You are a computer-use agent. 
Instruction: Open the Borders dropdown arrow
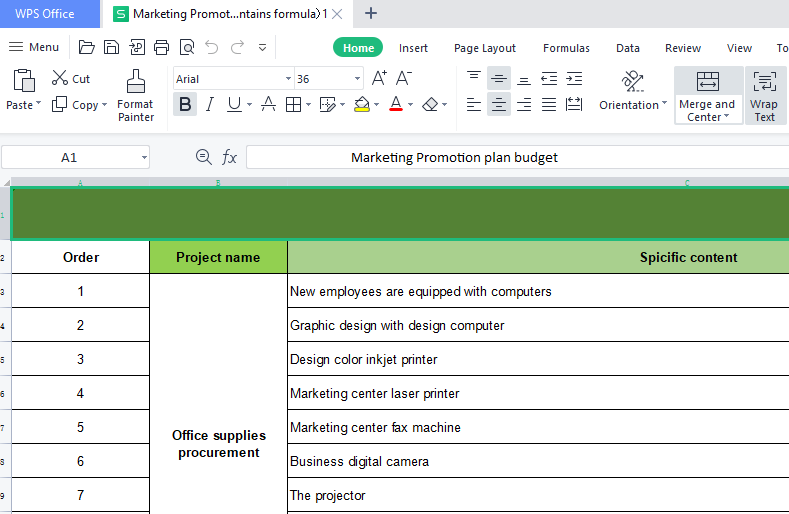pos(308,105)
